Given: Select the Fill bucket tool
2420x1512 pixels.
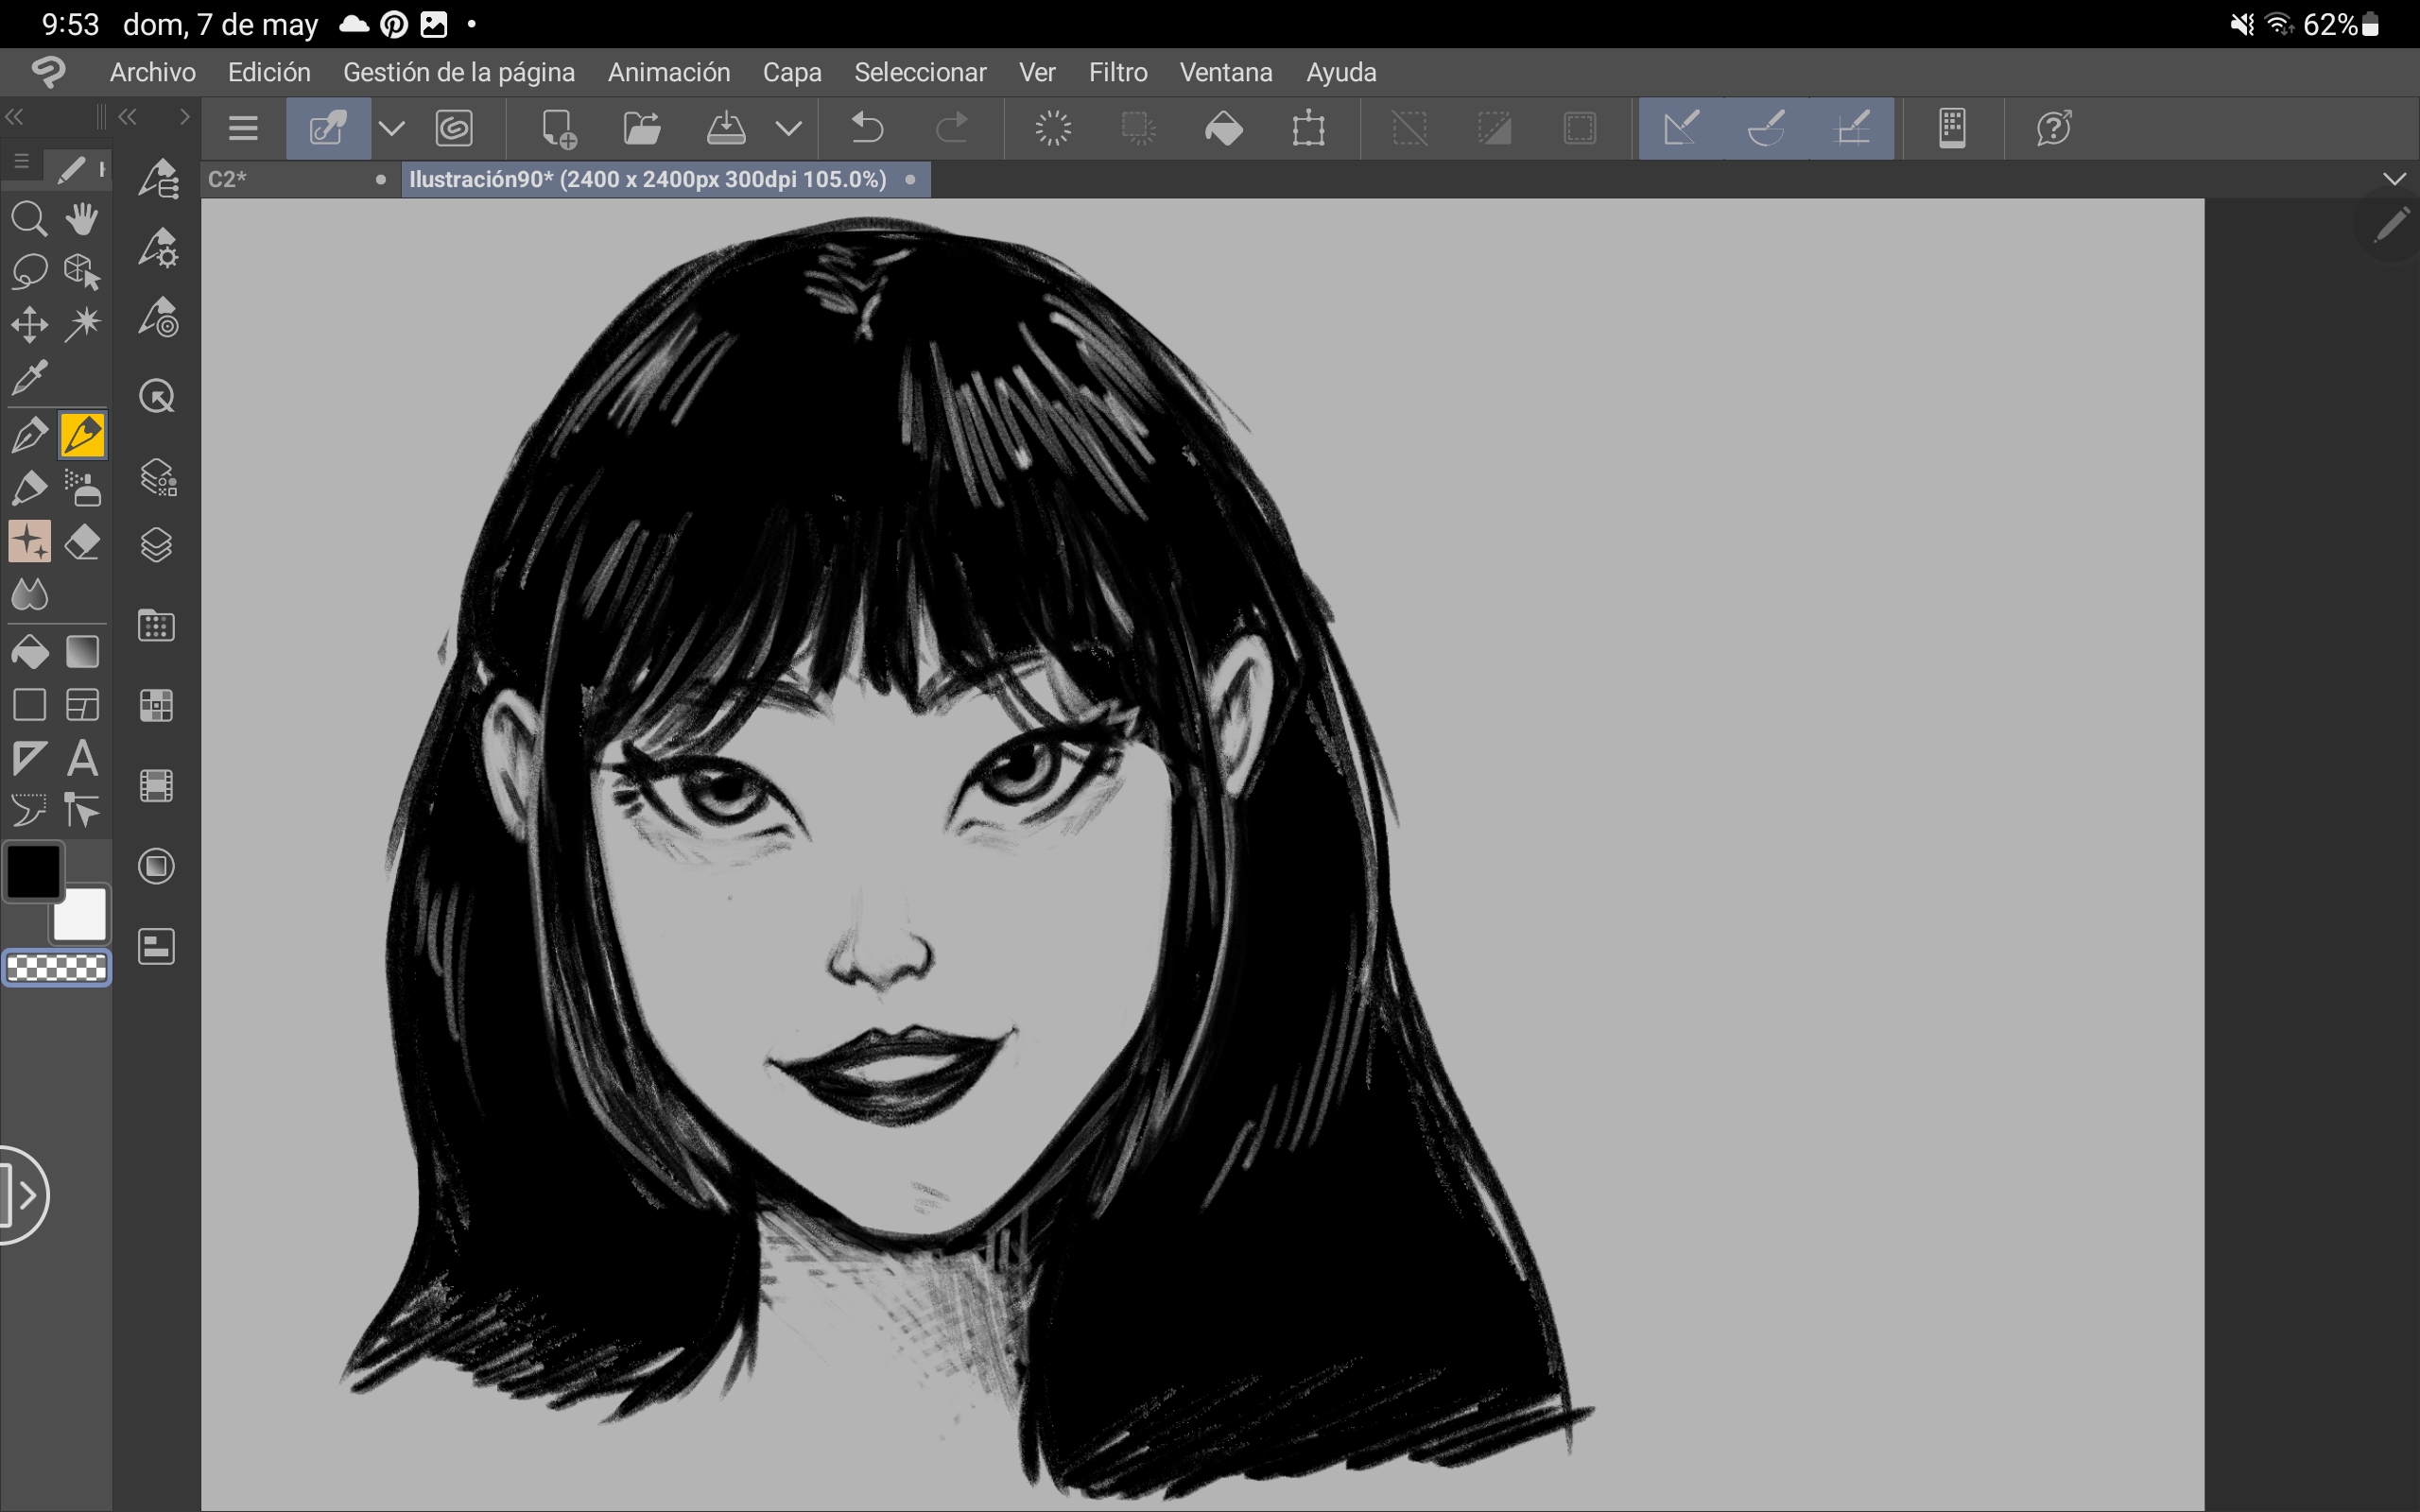Looking at the screenshot, I should tap(29, 652).
